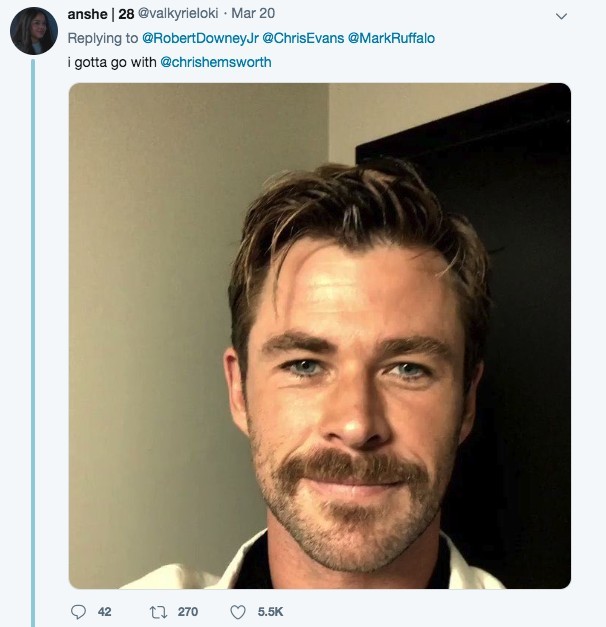Click the "Replying to" label

click(102, 38)
